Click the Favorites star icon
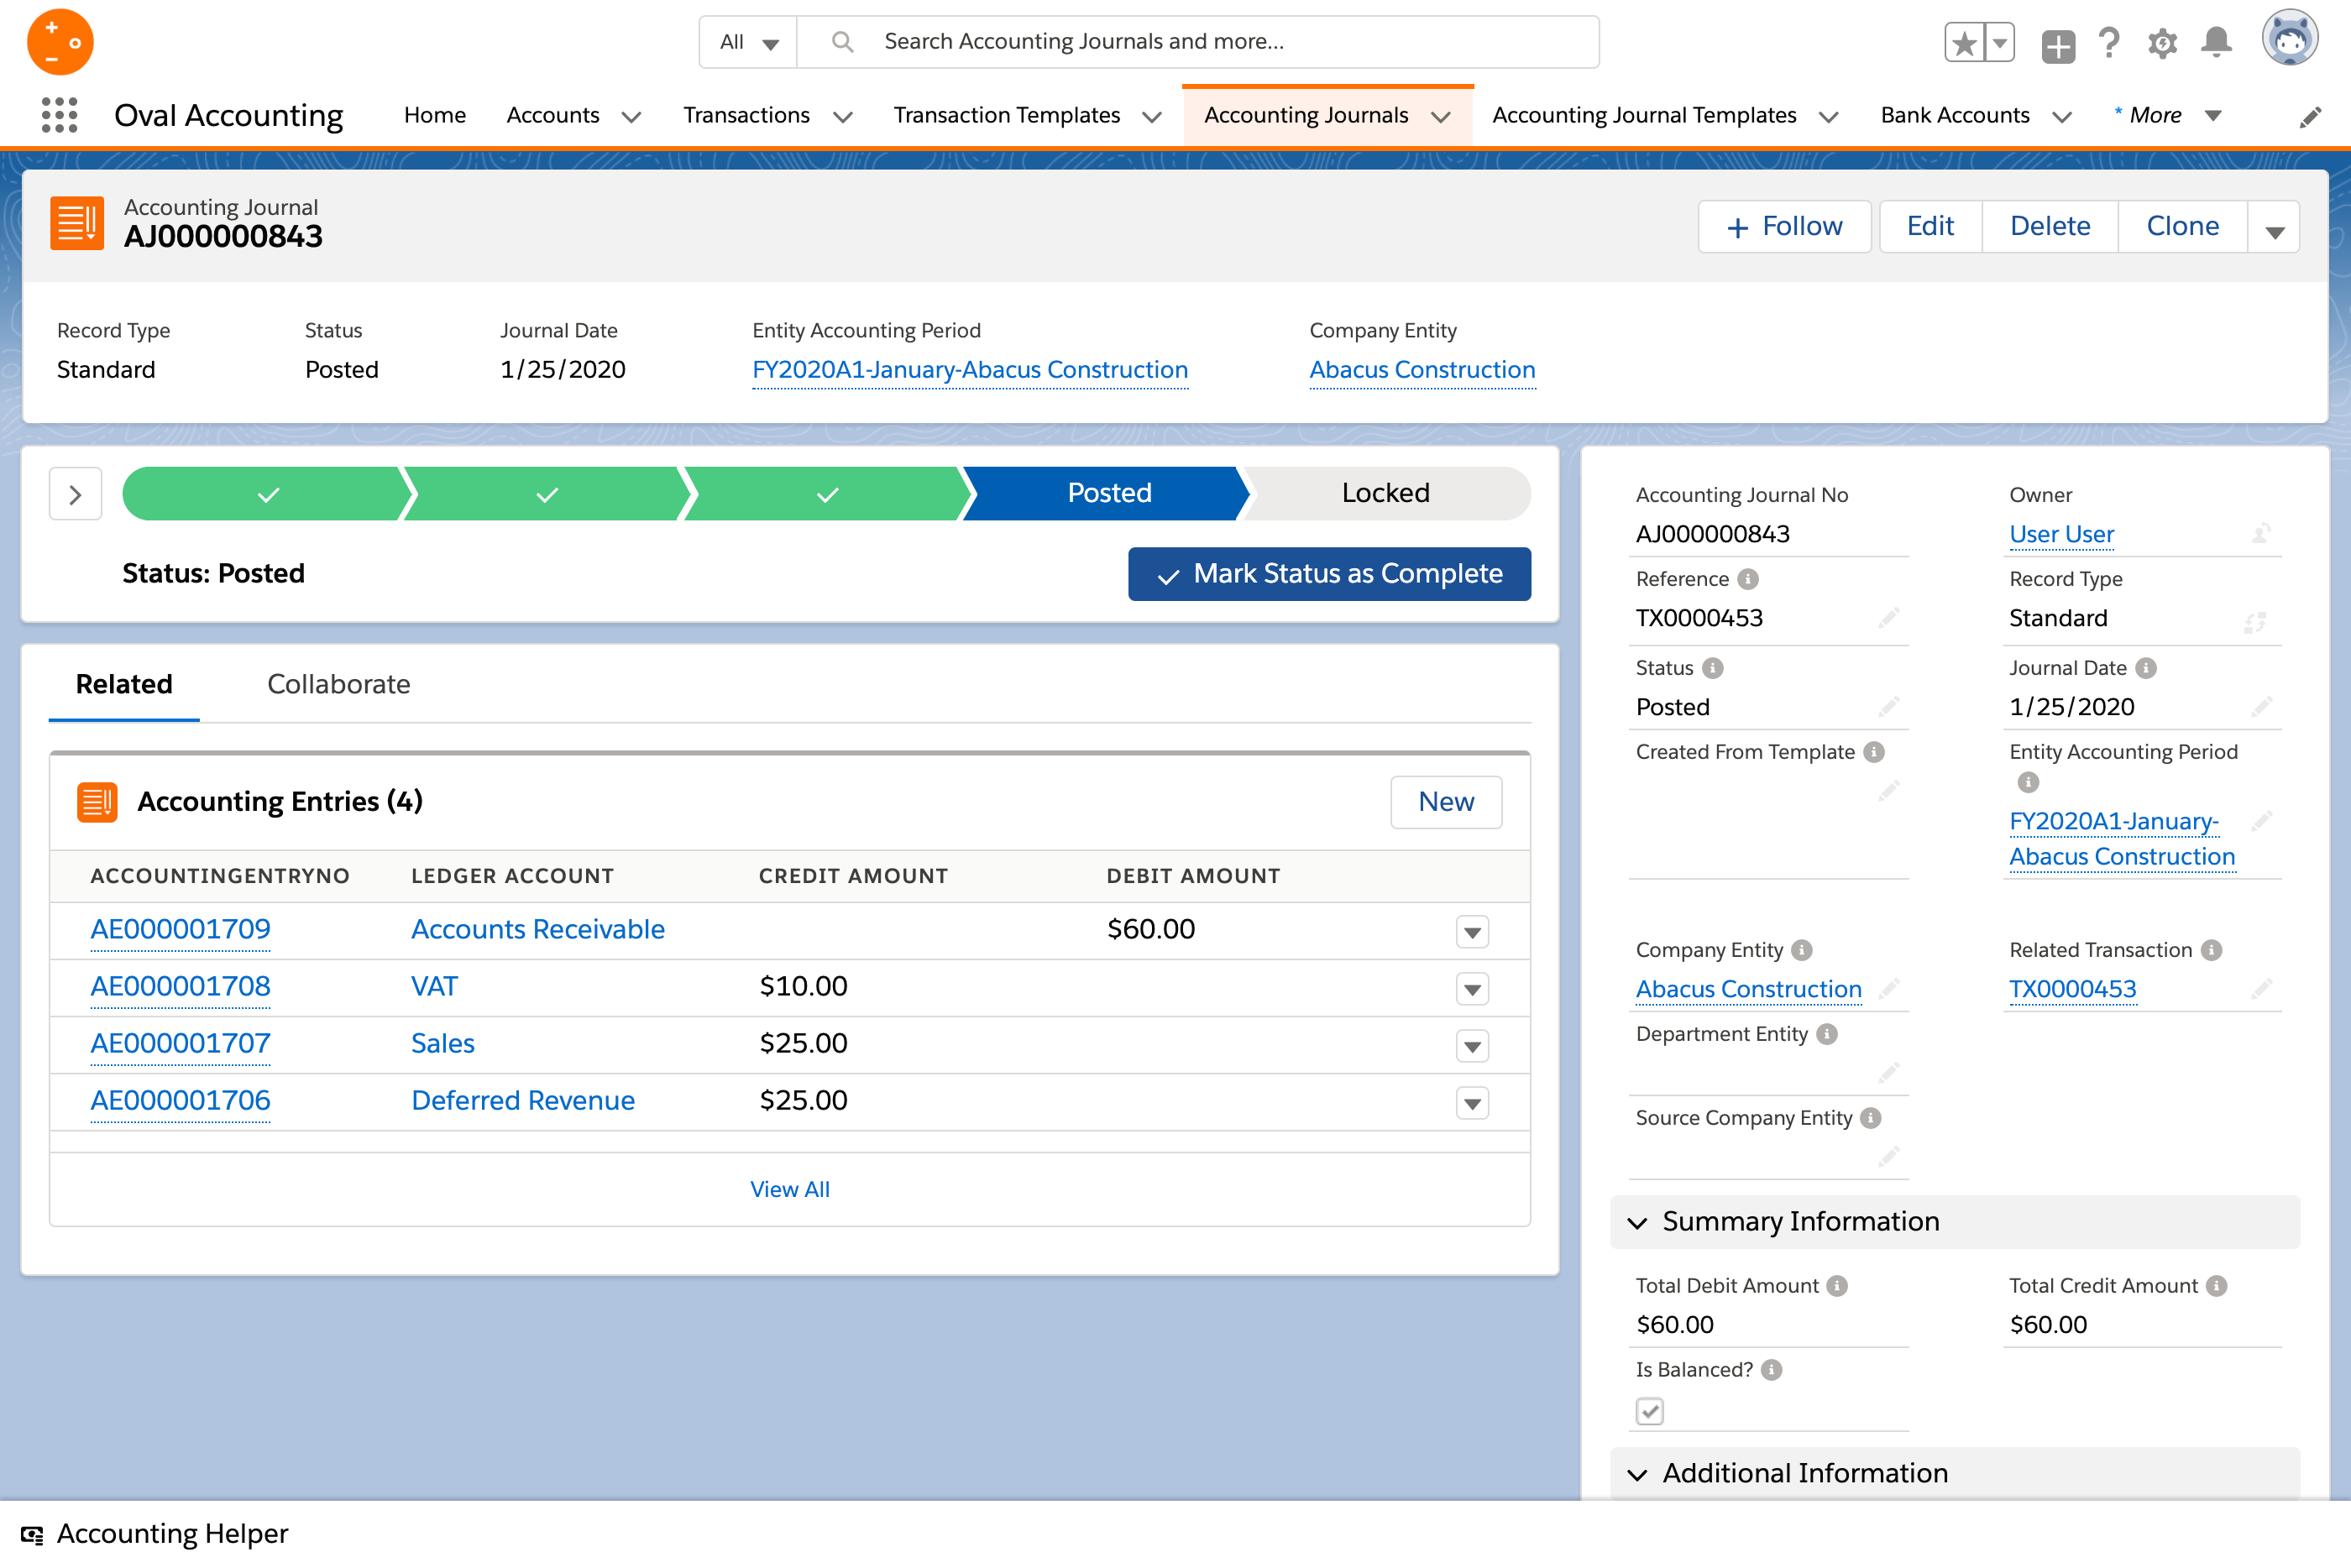 click(x=1964, y=43)
